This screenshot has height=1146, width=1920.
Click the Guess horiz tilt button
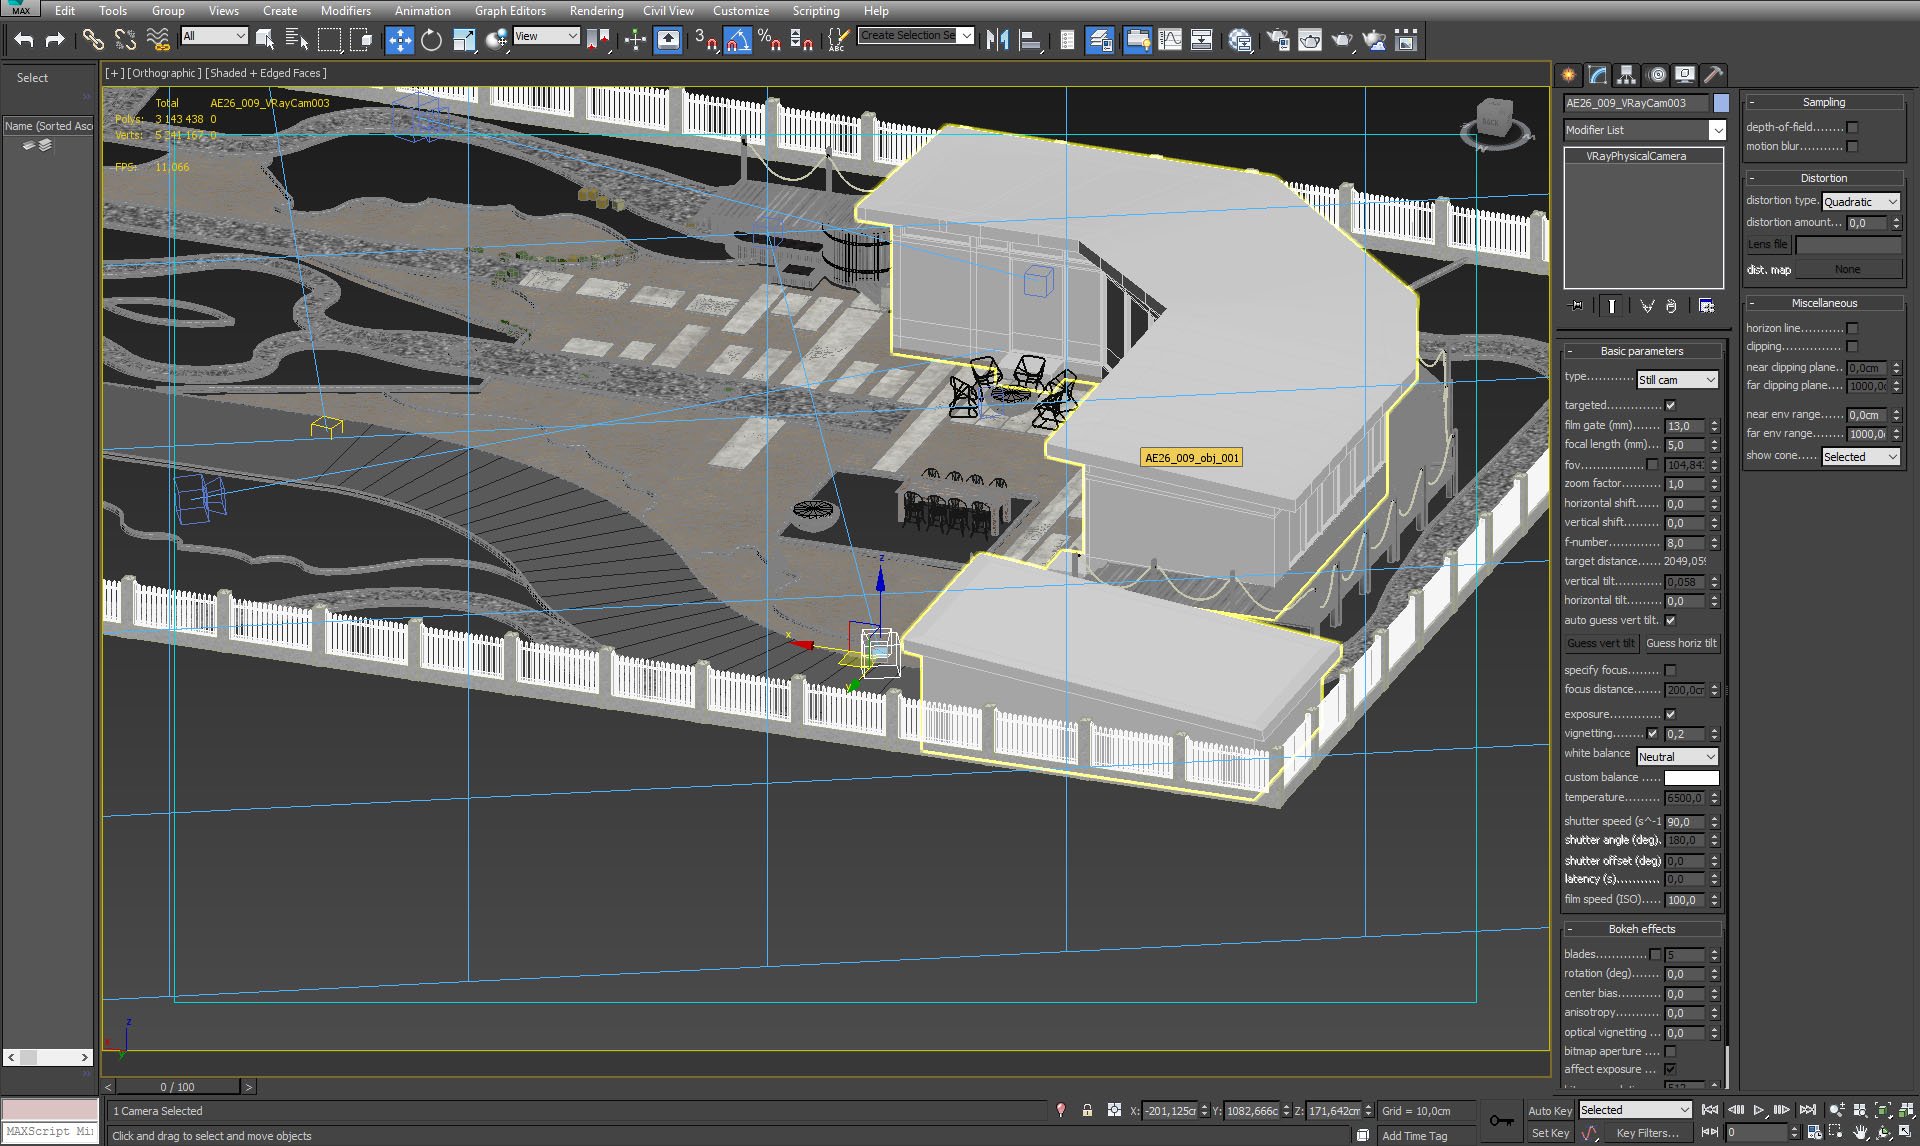click(x=1681, y=643)
